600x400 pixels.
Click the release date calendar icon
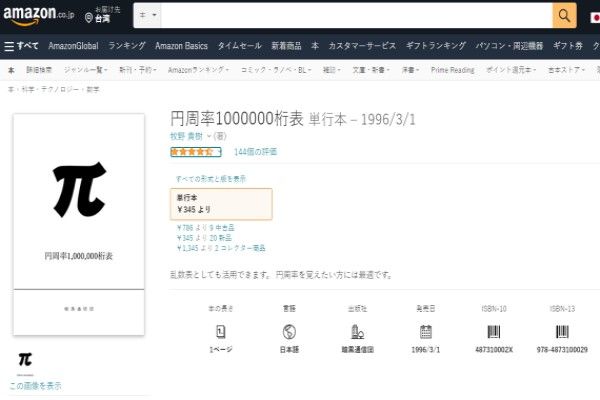tap(426, 331)
